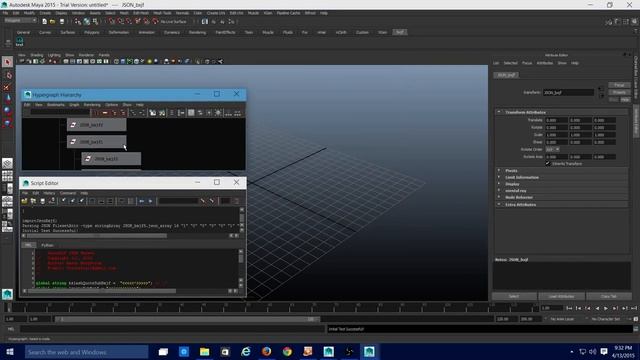Open the Bookmarks menu in Hypergraph

pyautogui.click(x=56, y=105)
